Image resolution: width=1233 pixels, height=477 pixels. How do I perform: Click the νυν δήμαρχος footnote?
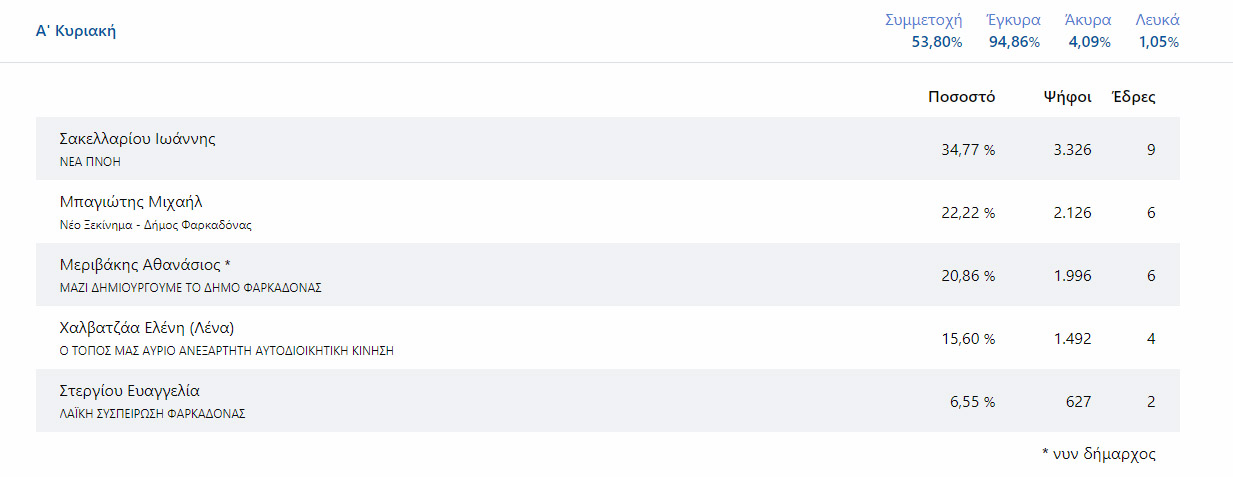(x=1098, y=454)
